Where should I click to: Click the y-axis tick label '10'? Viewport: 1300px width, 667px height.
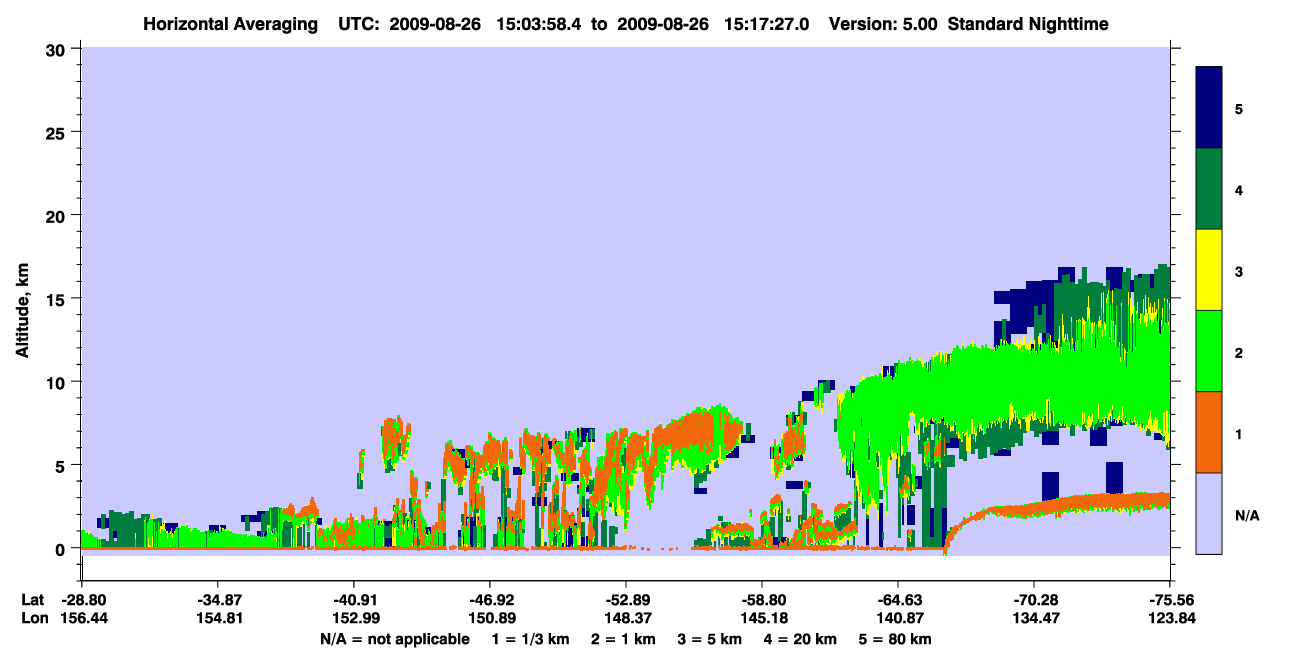(58, 382)
